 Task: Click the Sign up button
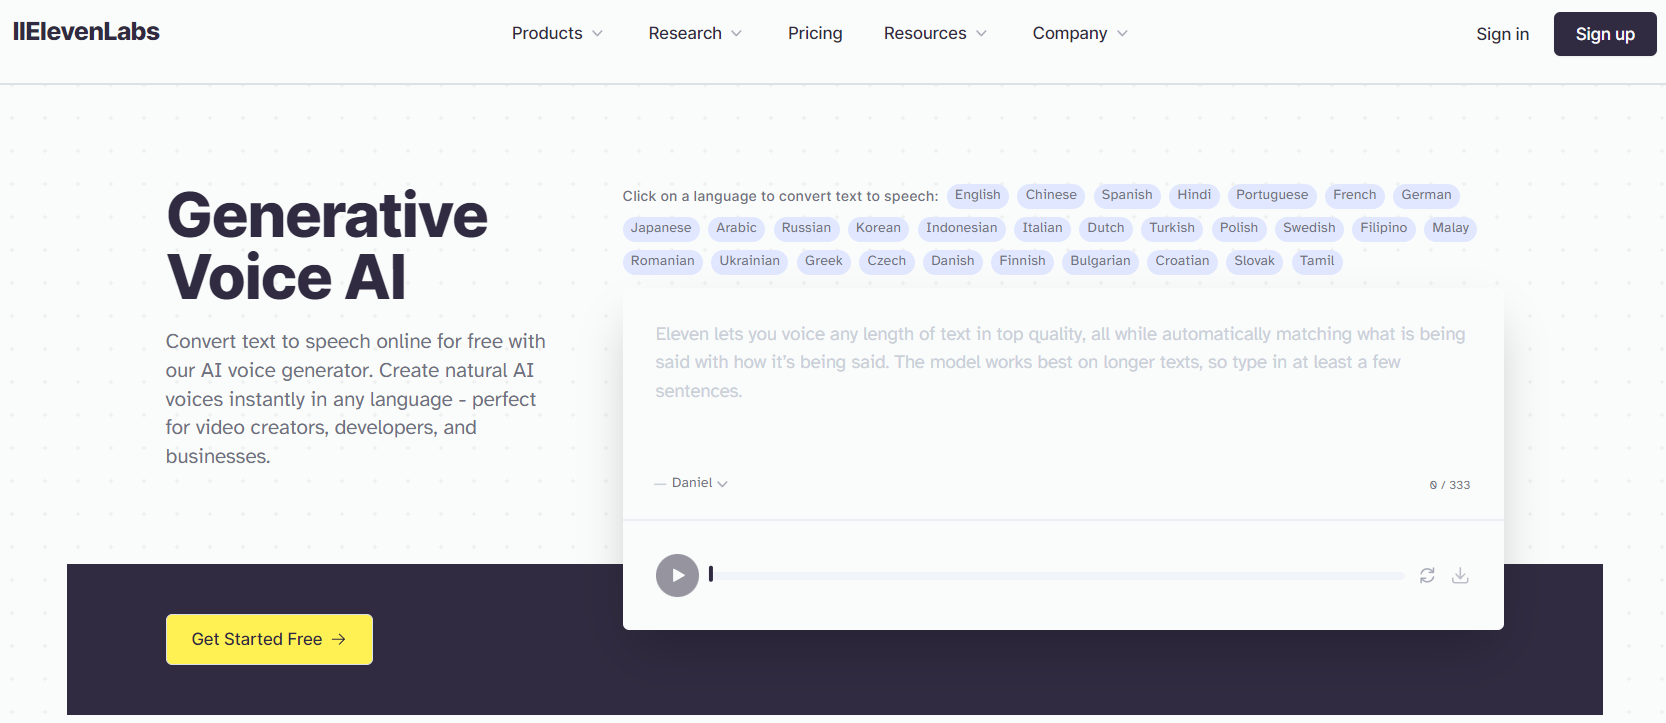click(1604, 33)
